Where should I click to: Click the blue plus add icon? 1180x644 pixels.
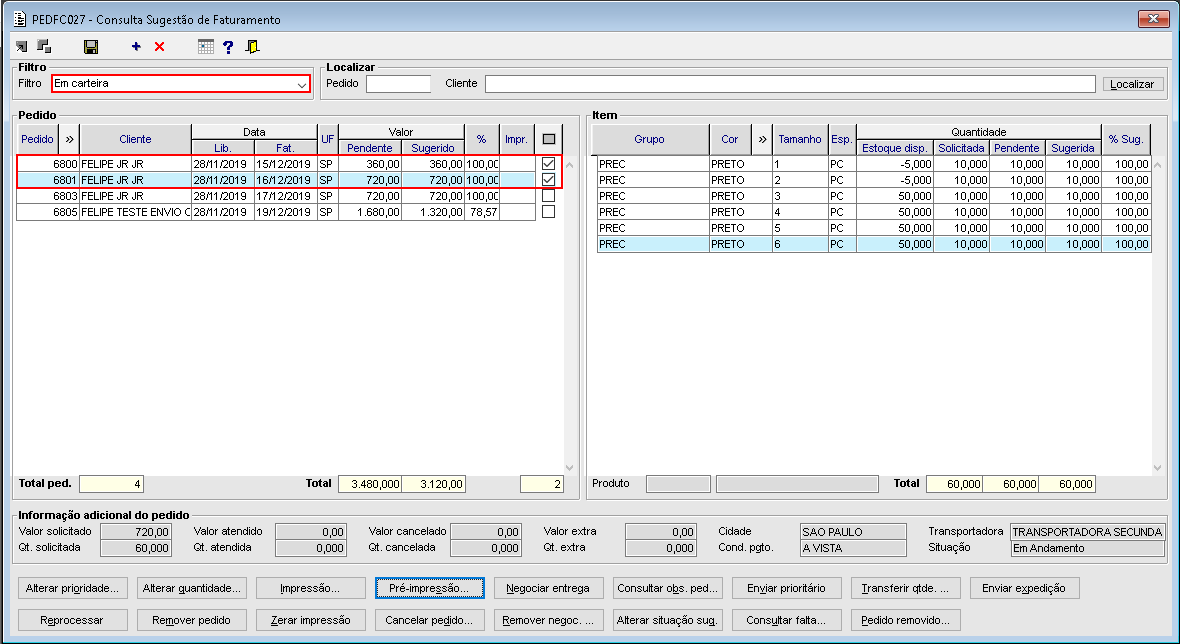point(136,47)
